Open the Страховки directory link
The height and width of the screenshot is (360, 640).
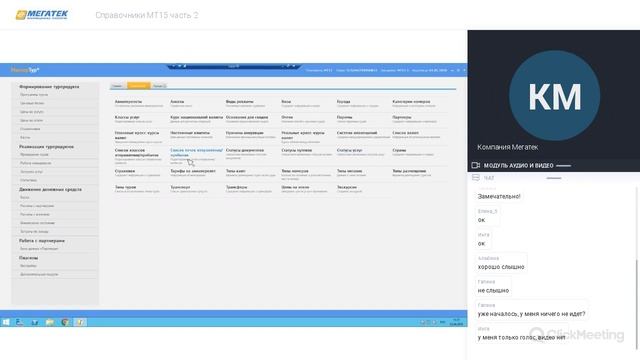click(124, 171)
